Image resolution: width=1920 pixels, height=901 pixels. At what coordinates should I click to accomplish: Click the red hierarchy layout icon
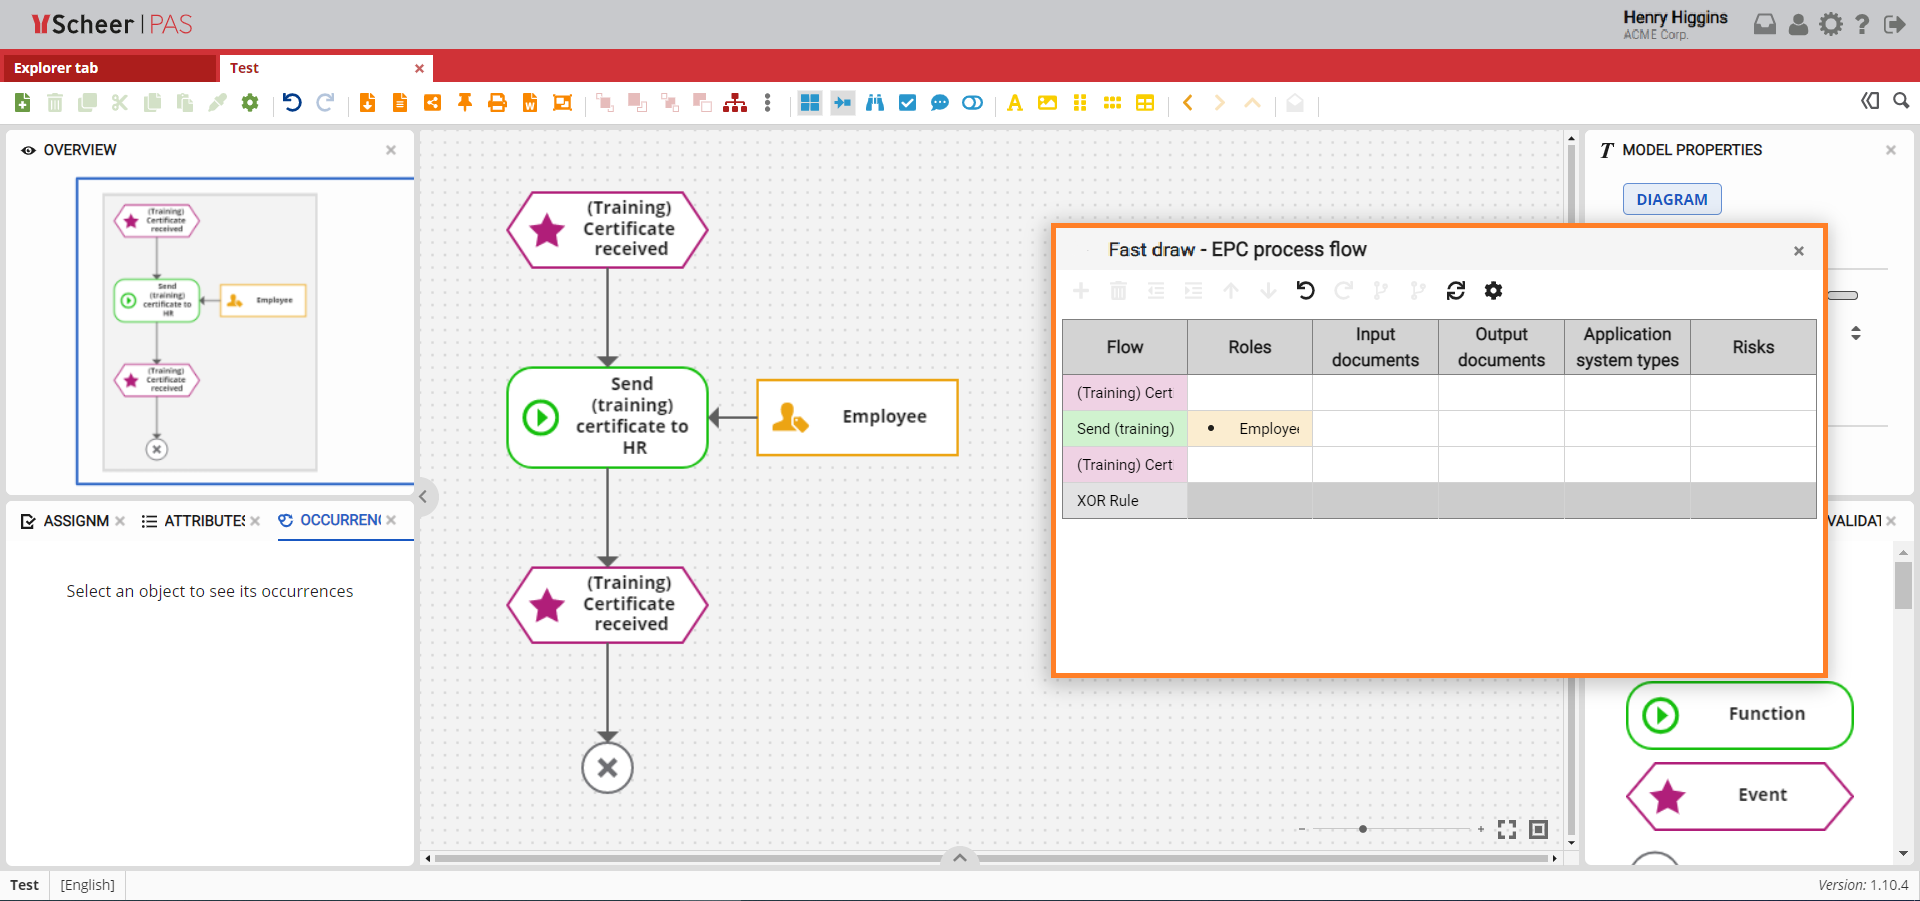coord(735,103)
